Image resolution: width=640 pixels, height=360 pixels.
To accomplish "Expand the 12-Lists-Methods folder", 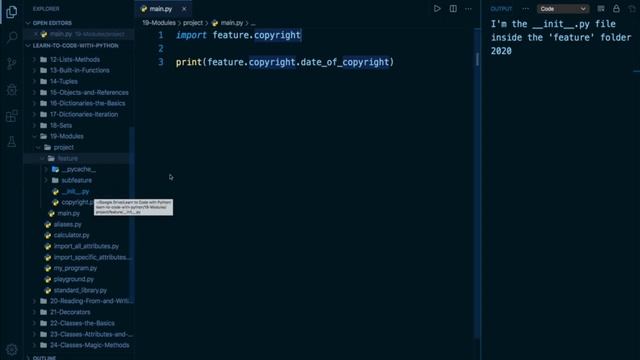I will 75,60.
